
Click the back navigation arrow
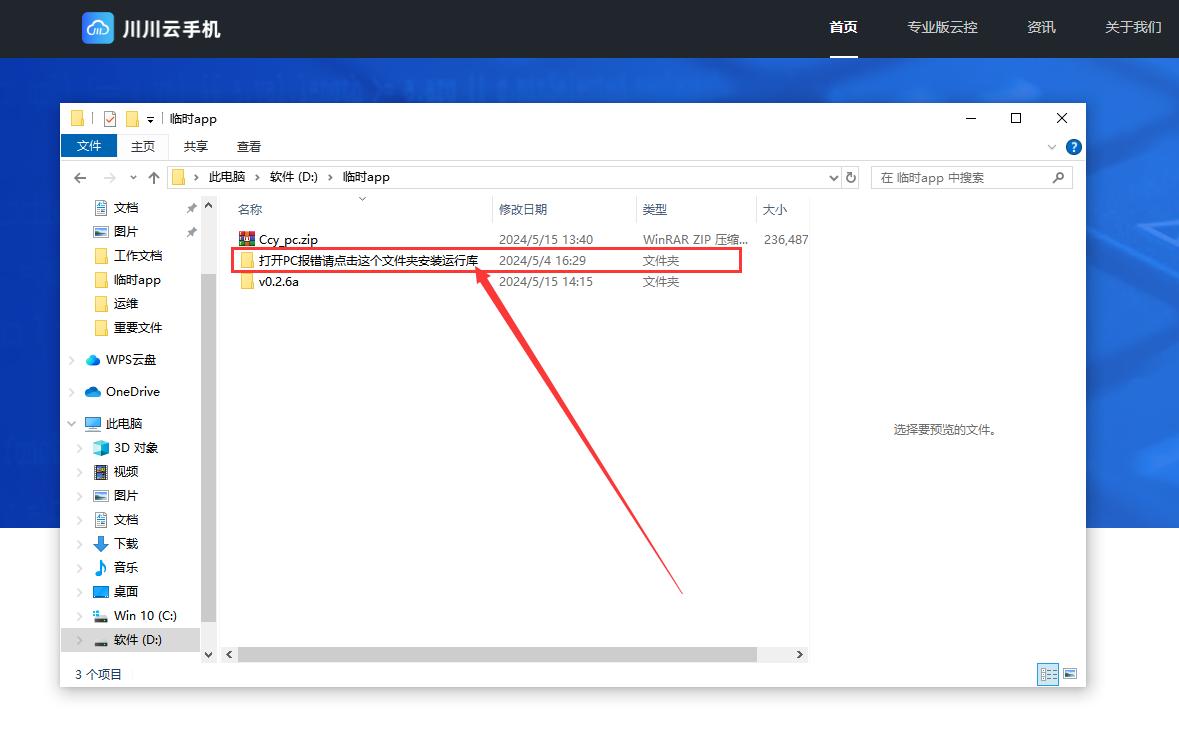point(81,177)
